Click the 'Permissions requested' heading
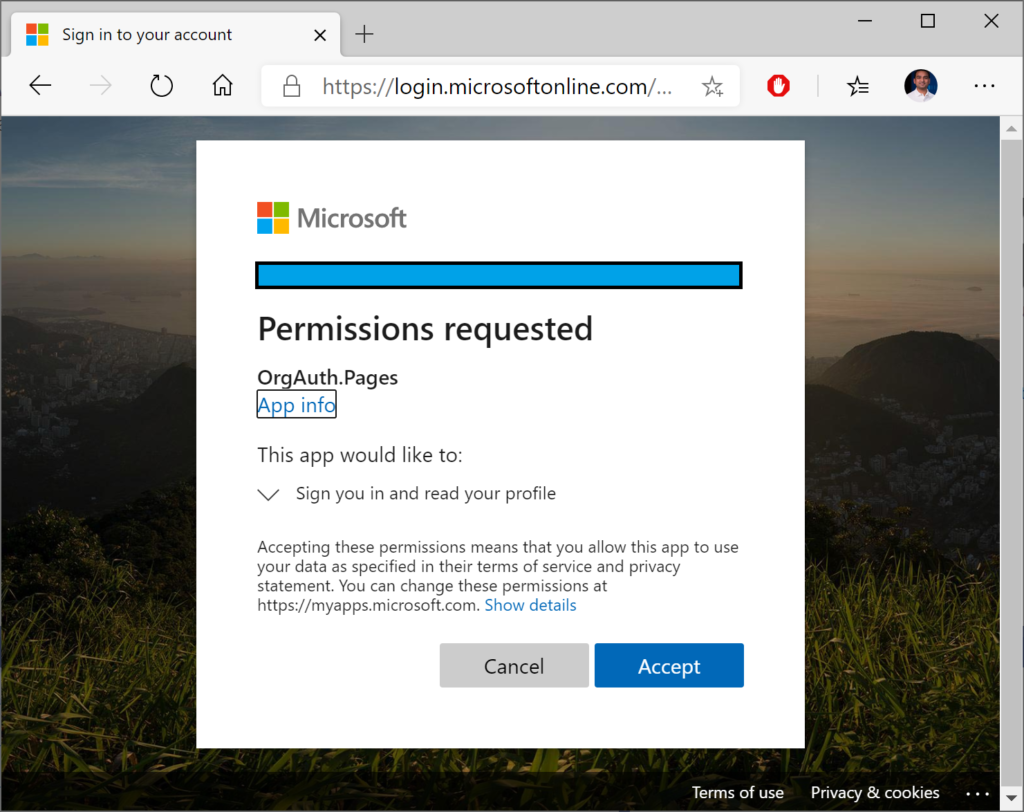 pyautogui.click(x=425, y=329)
